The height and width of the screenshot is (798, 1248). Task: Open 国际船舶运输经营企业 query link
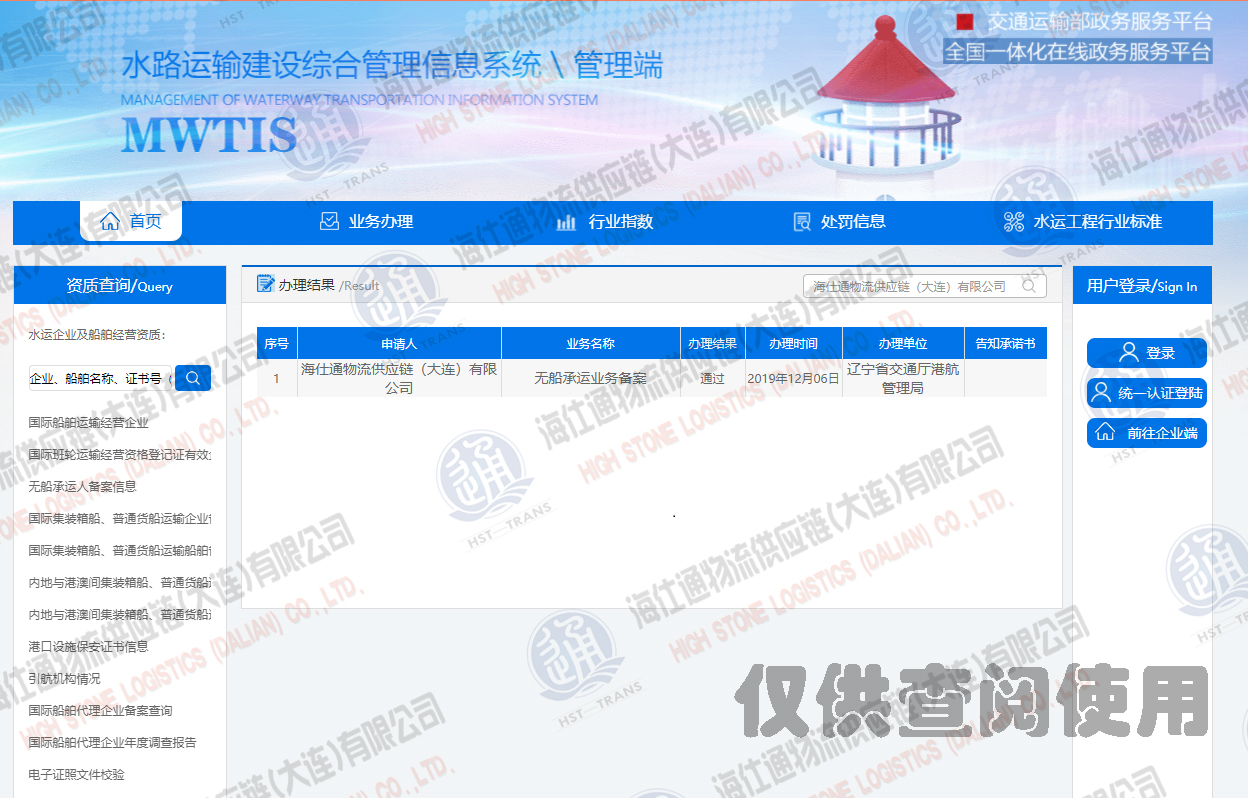(x=88, y=423)
